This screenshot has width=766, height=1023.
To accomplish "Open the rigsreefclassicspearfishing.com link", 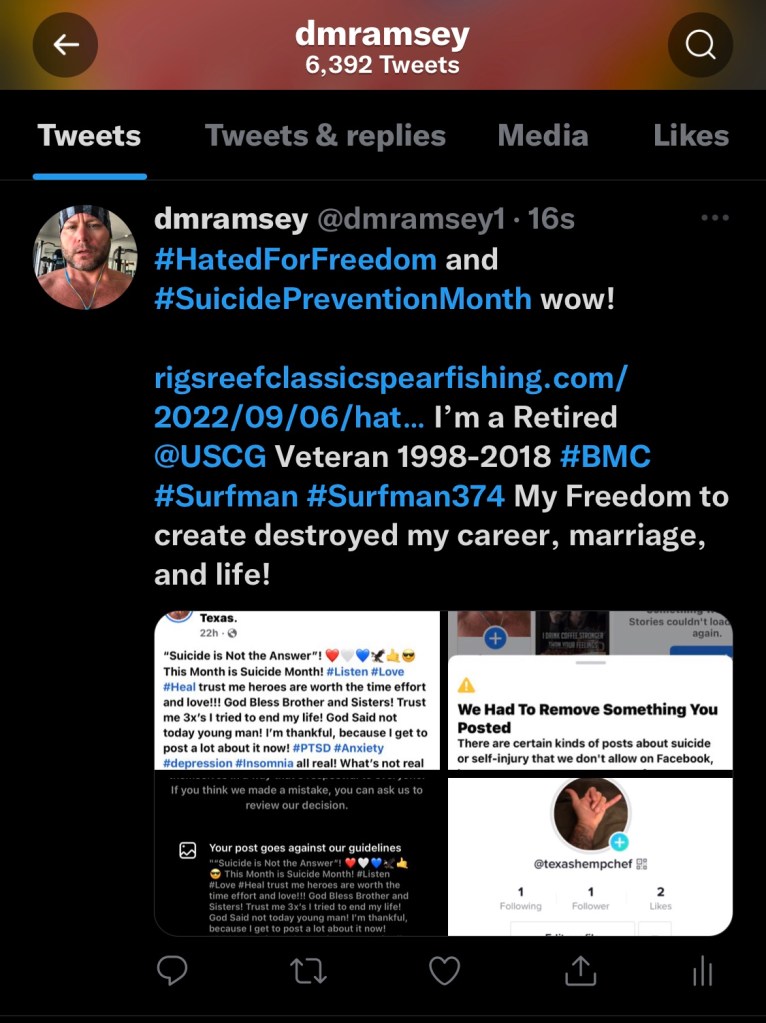I will [x=390, y=397].
